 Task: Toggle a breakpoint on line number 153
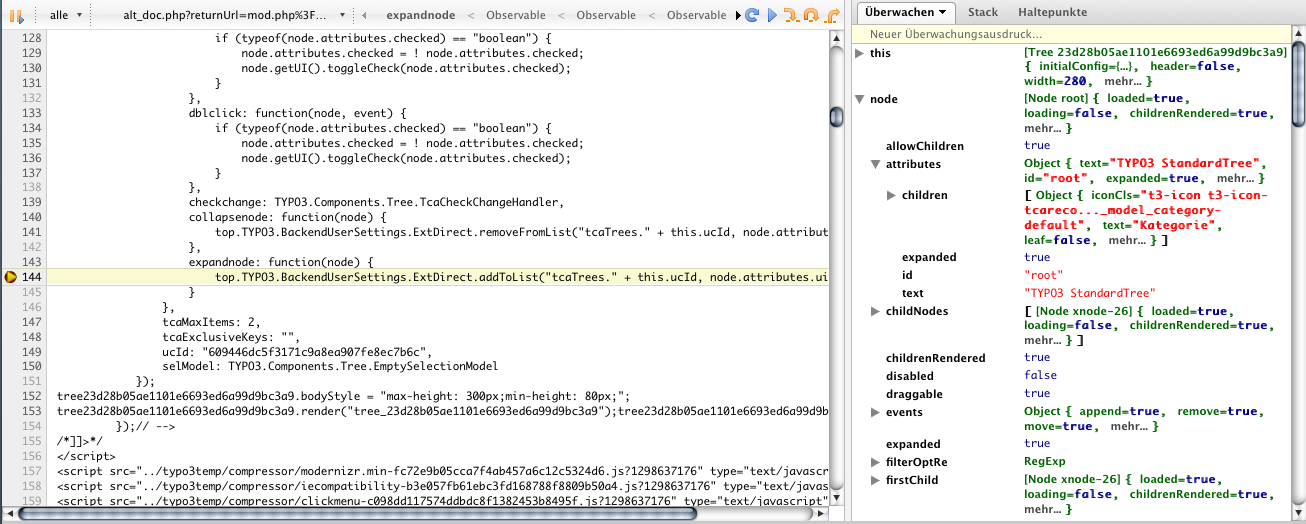[33, 410]
